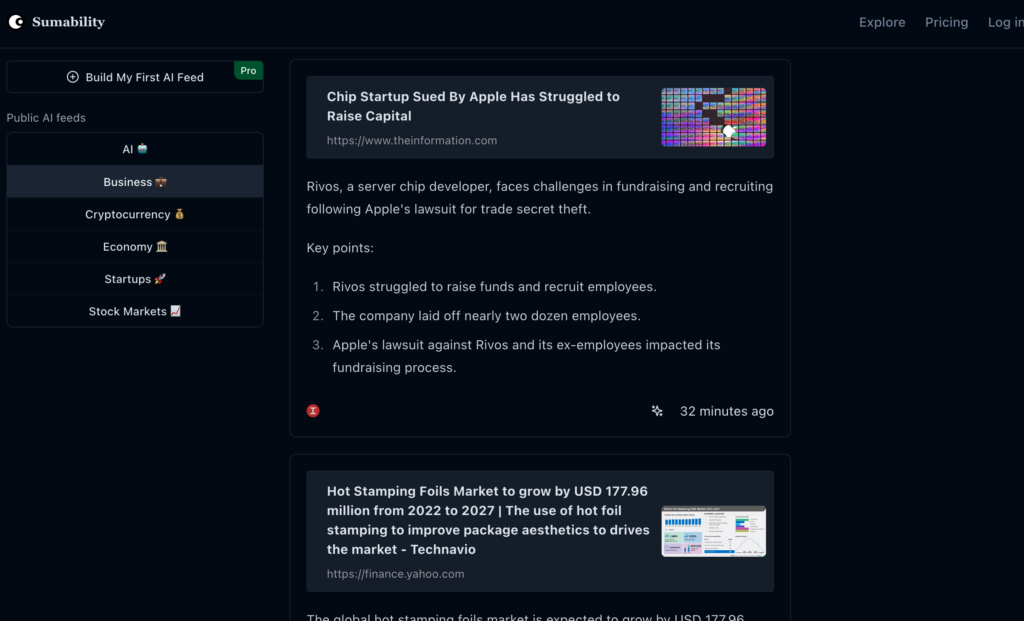Select the Business feed
1024x621 pixels.
tap(135, 182)
